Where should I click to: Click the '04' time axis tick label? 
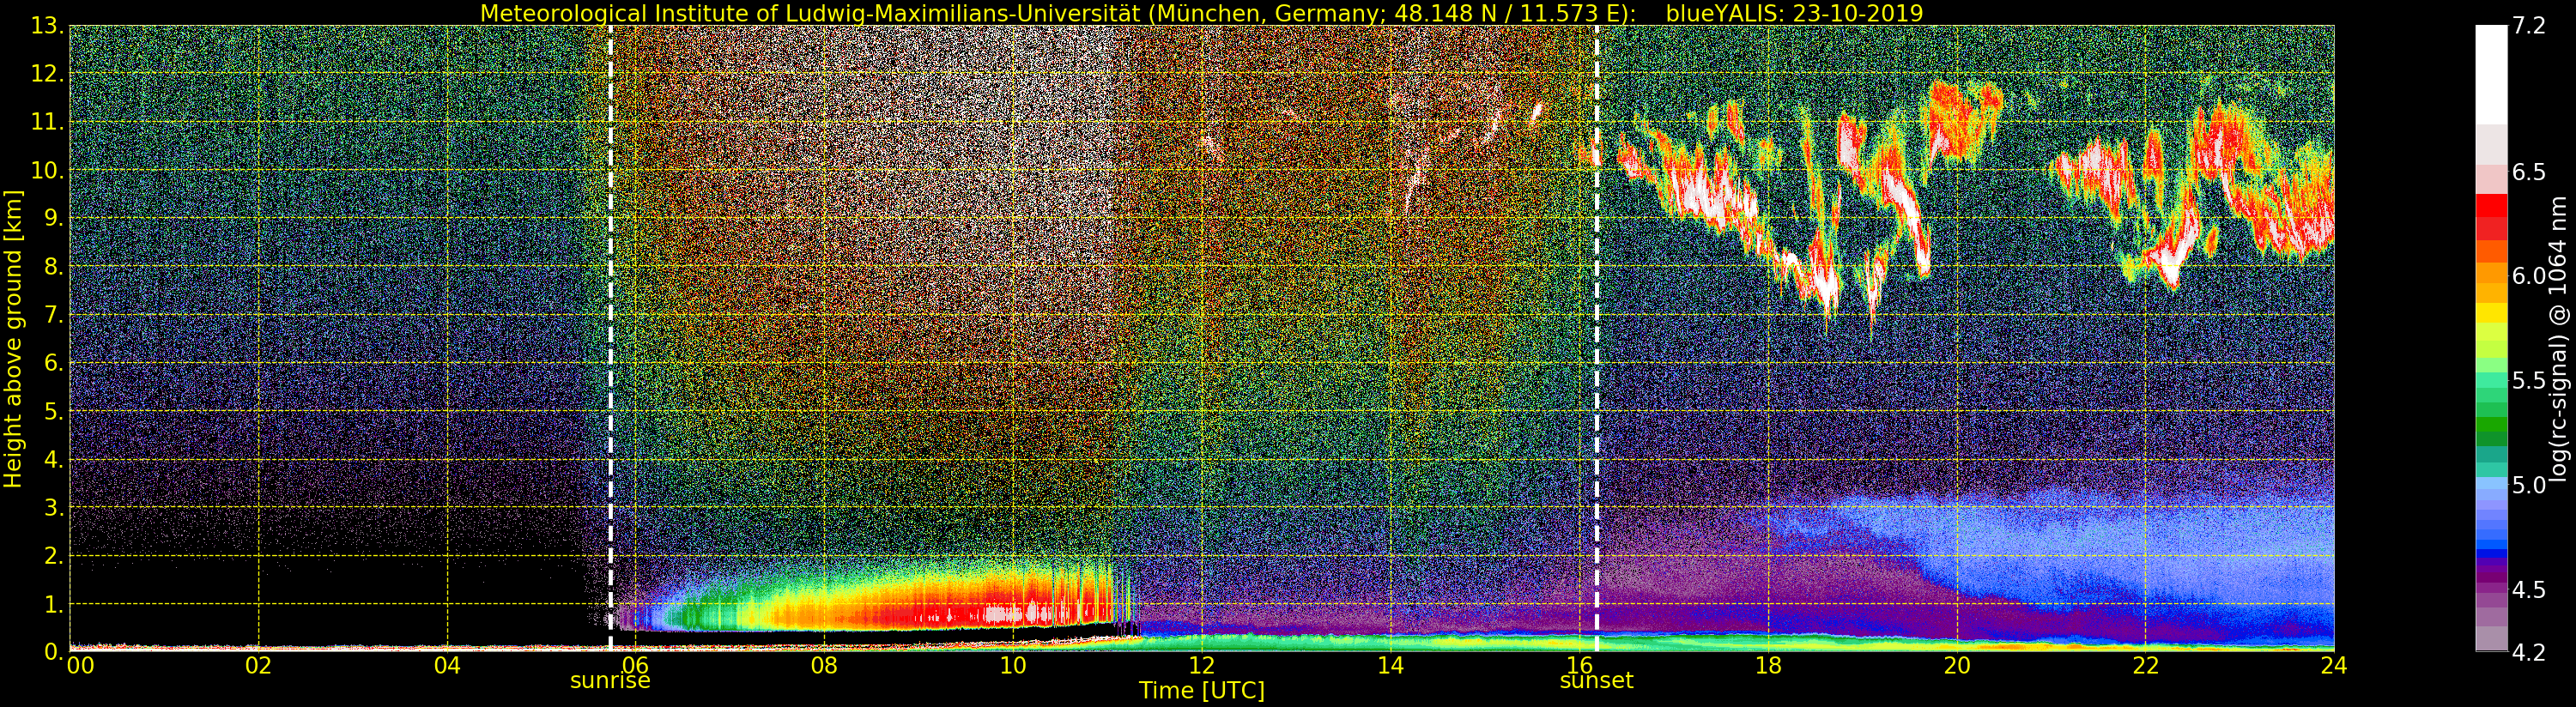pos(447,665)
